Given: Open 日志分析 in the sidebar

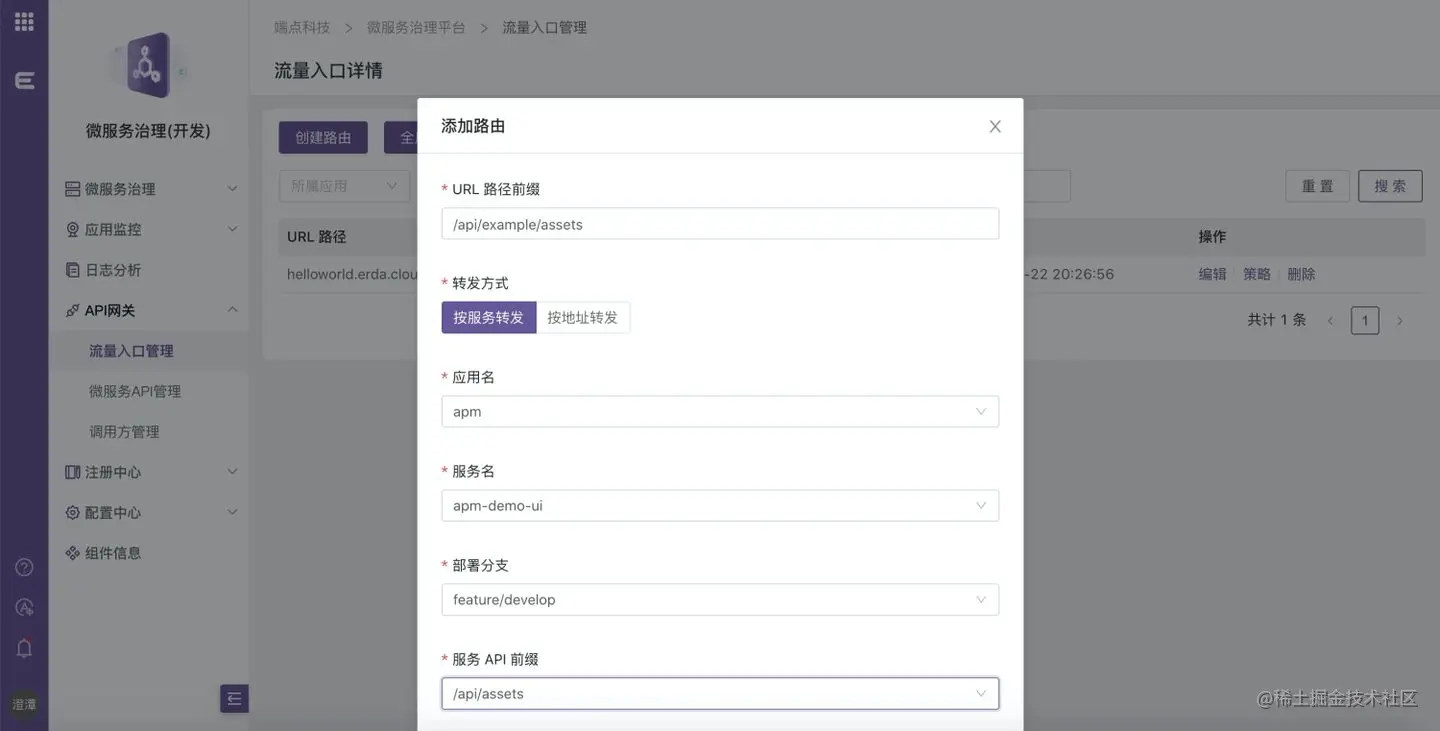Looking at the screenshot, I should tap(150, 270).
